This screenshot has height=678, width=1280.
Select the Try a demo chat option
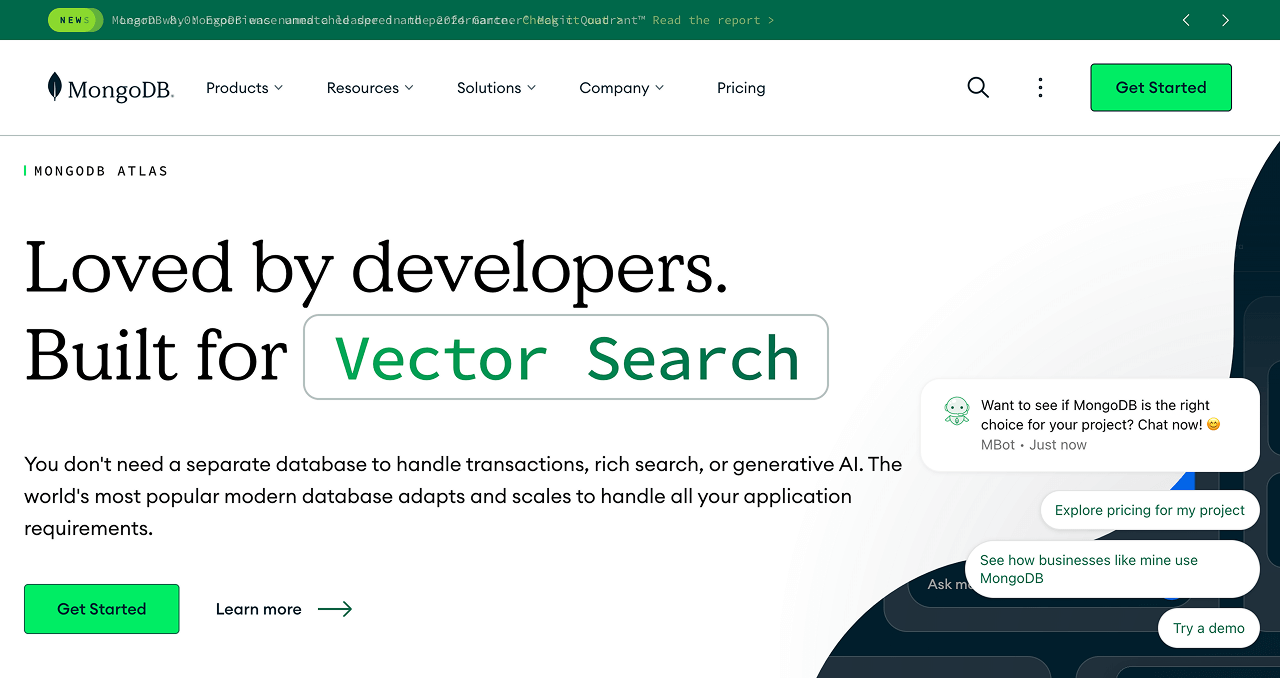click(1209, 628)
